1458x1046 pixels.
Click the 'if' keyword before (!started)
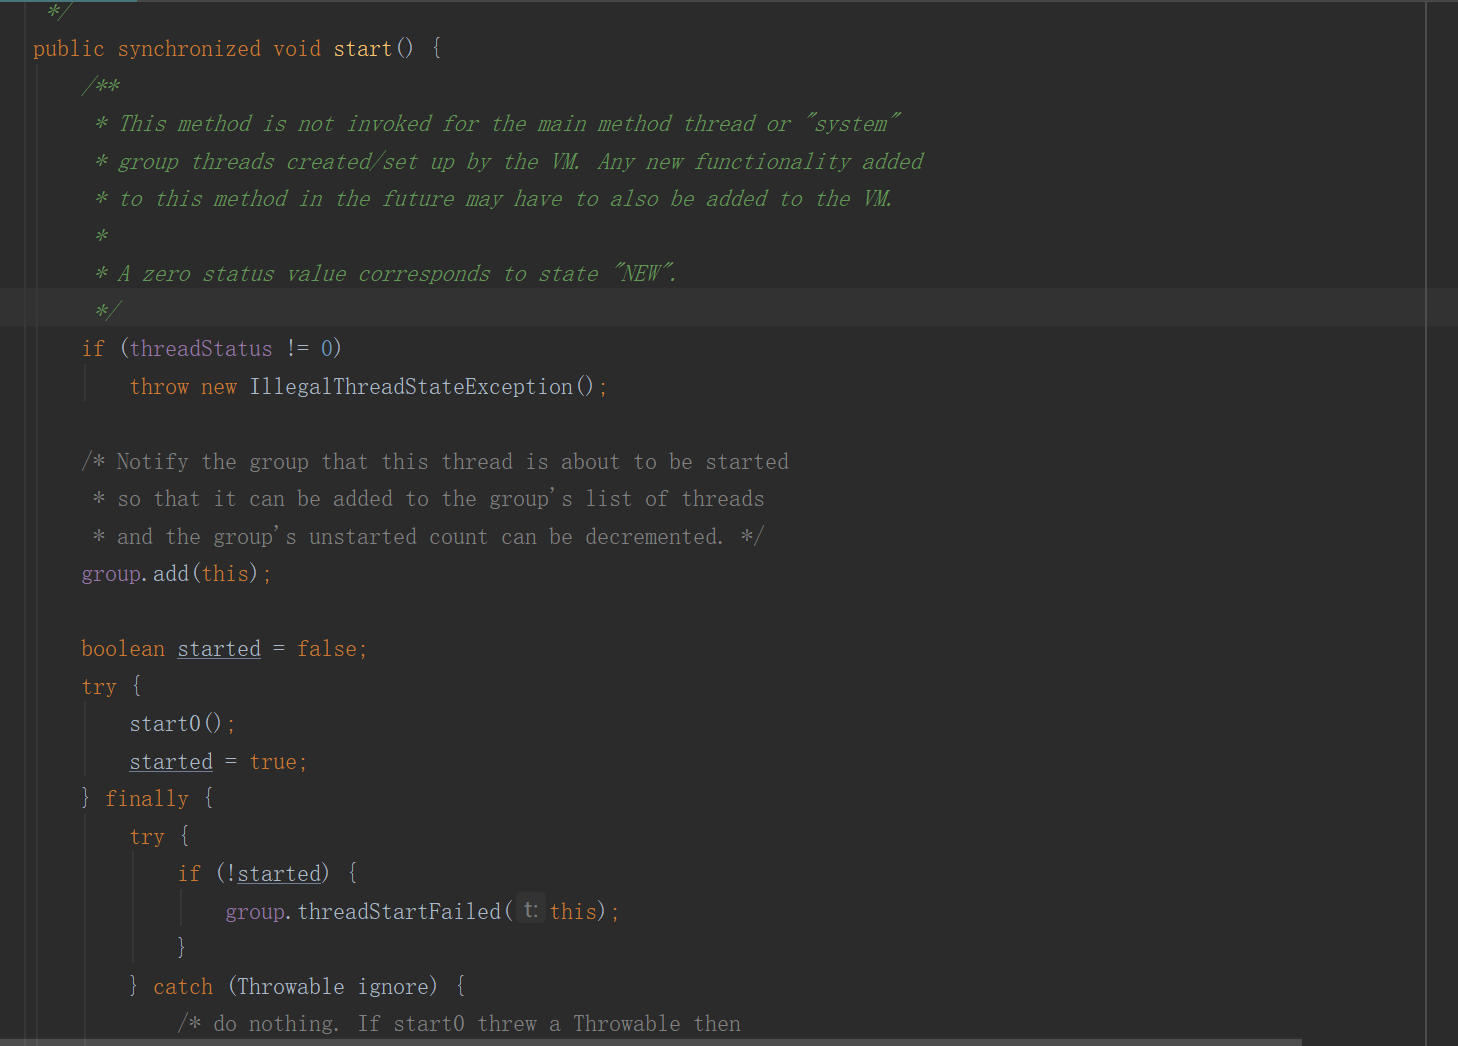coord(189,874)
